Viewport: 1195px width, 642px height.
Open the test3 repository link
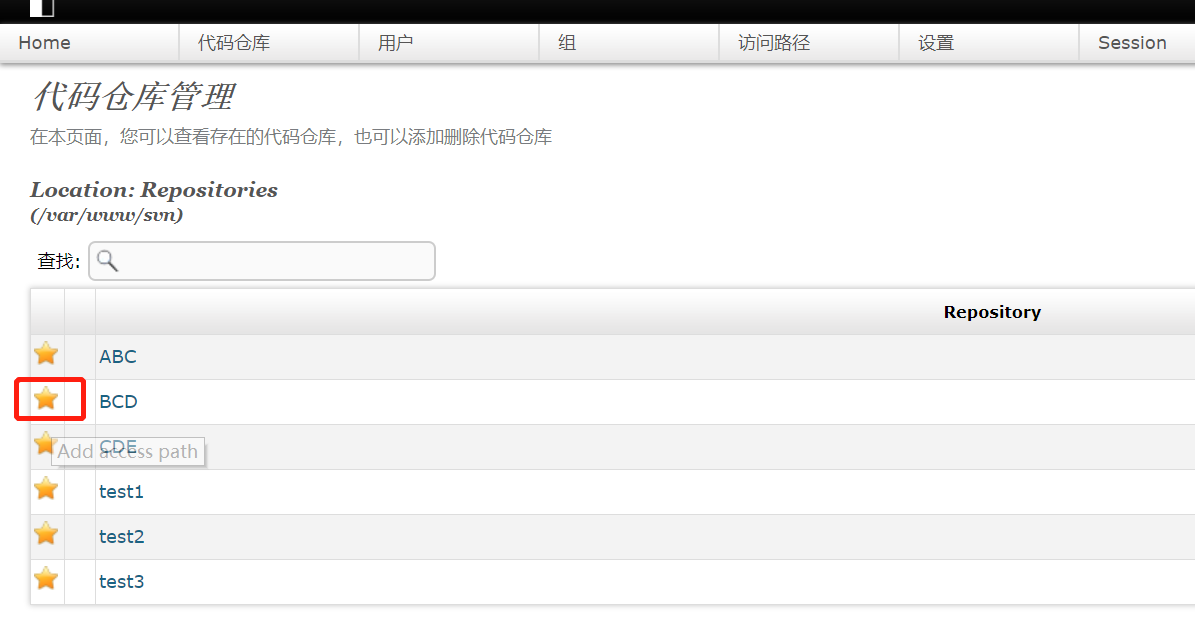pyautogui.click(x=121, y=582)
